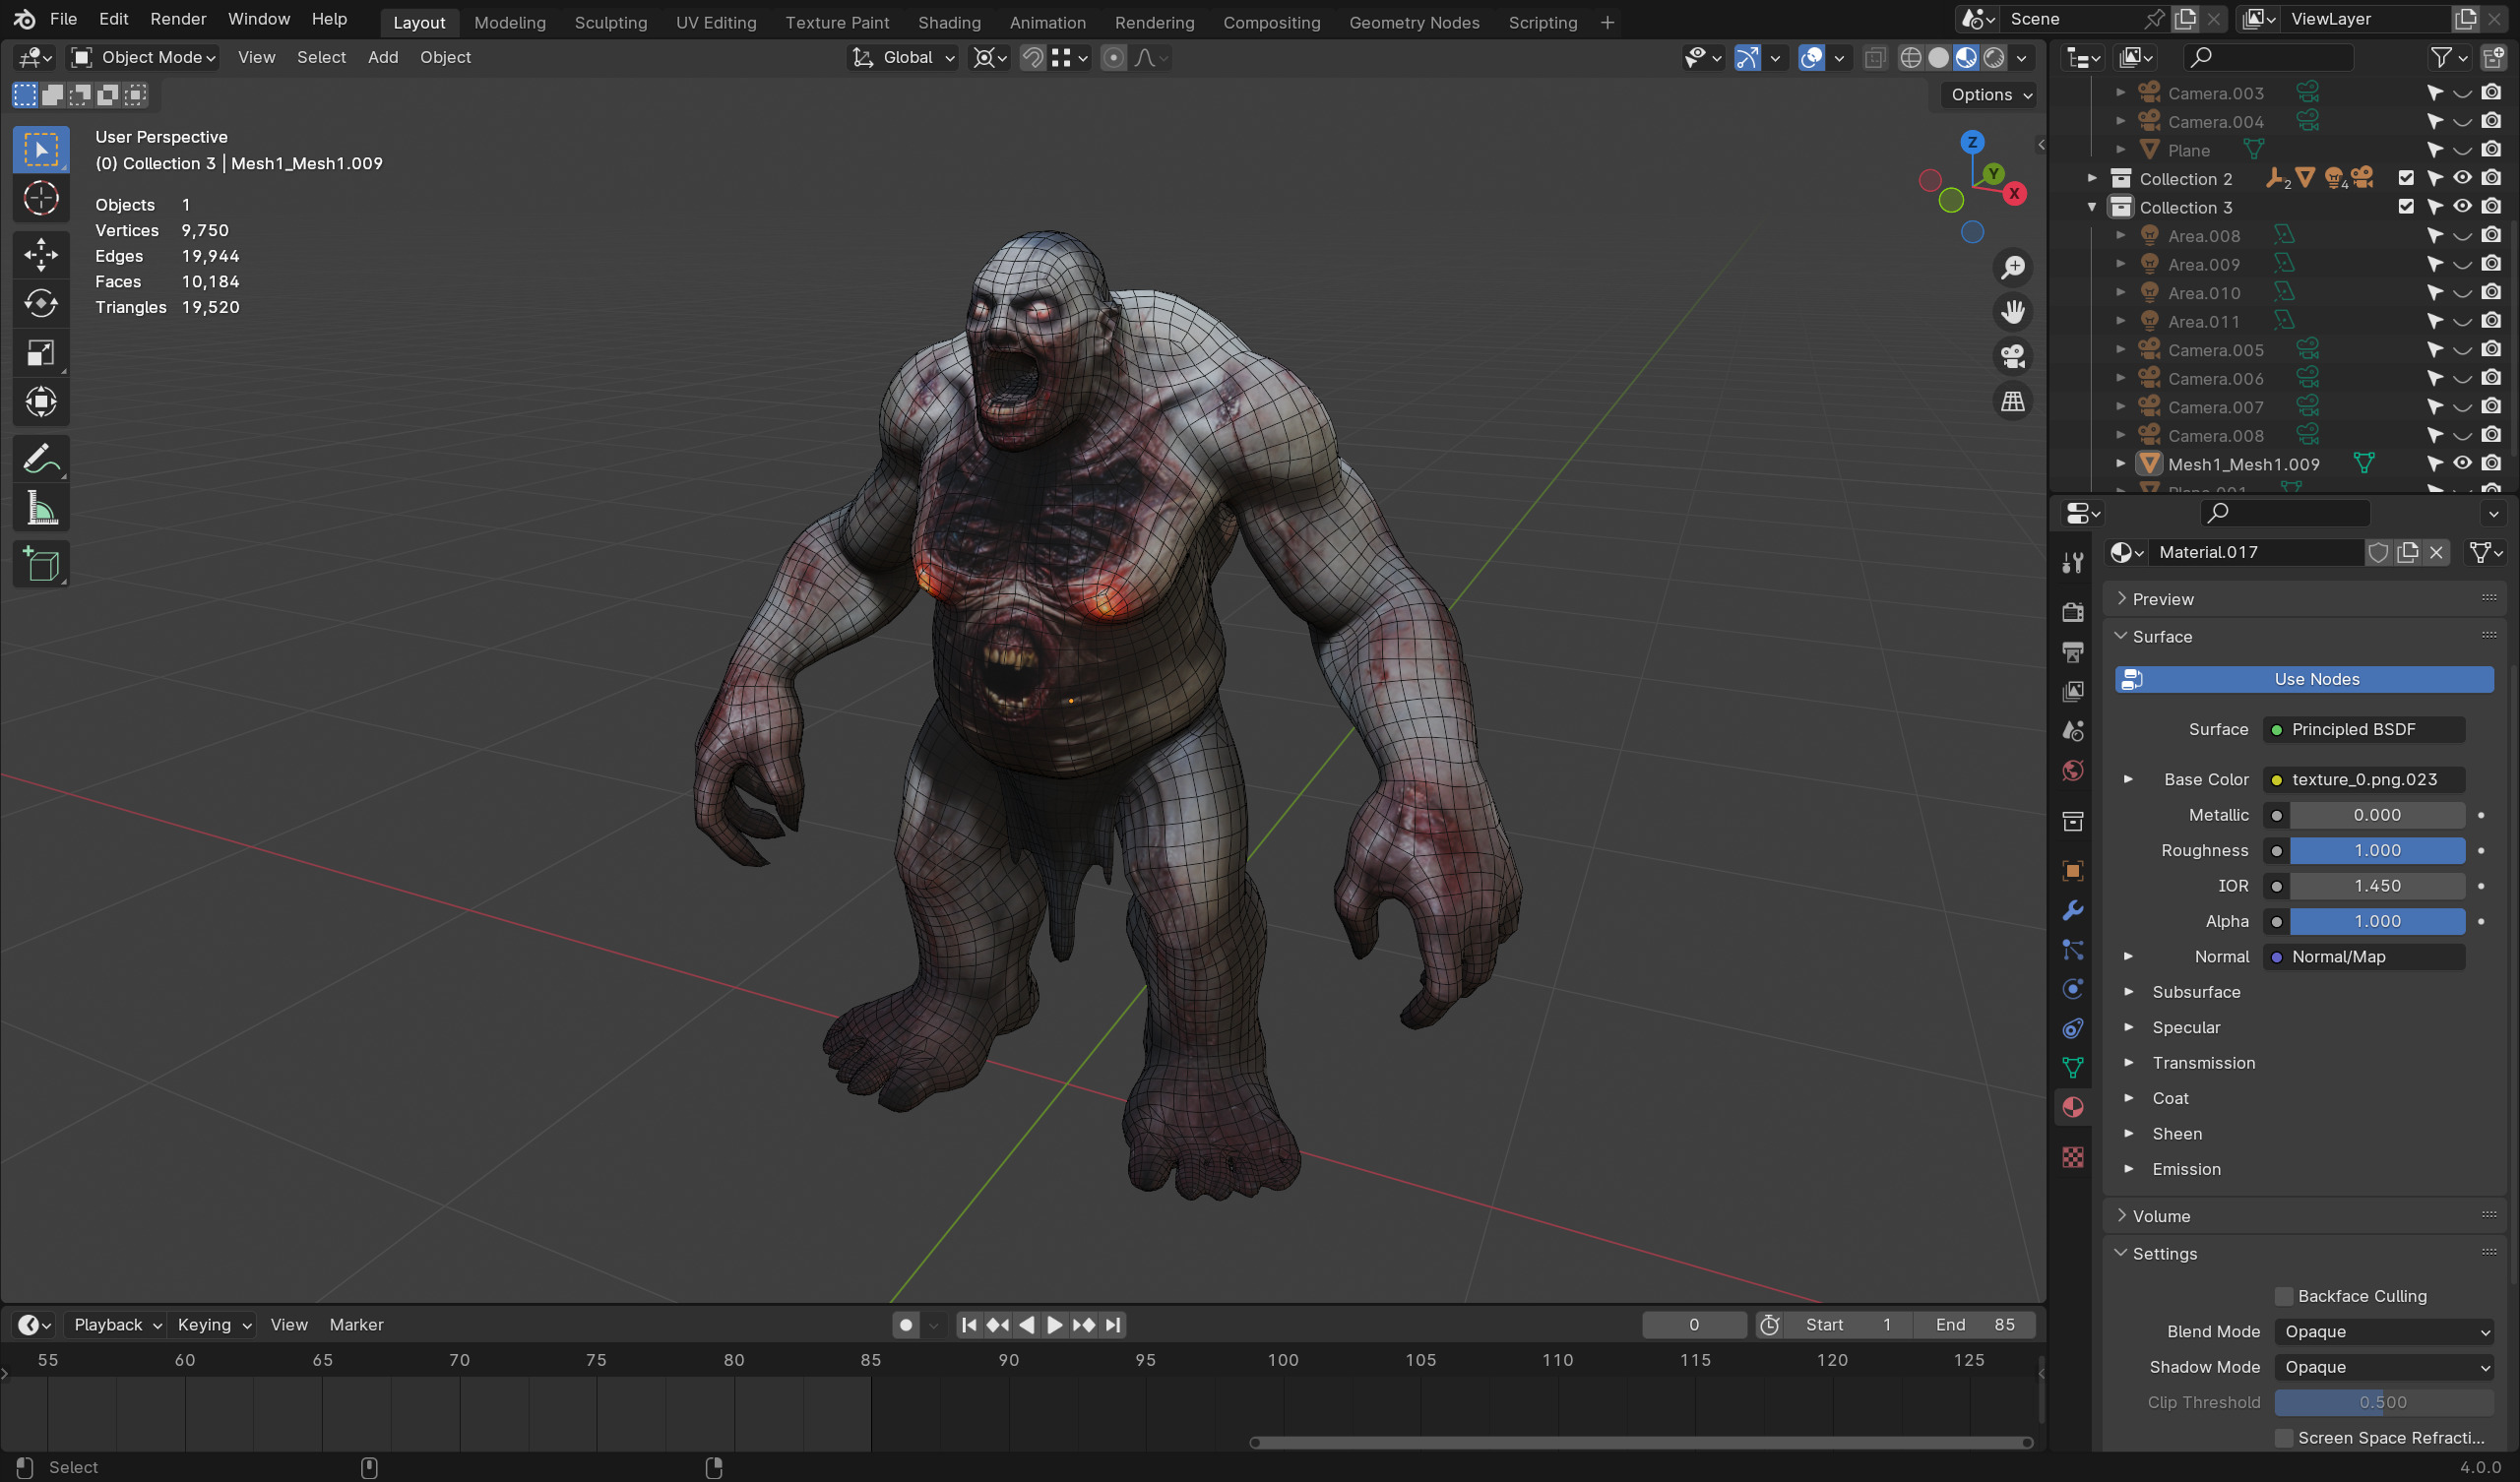Open the Texture properties tab
Image resolution: width=2520 pixels, height=1482 pixels.
click(x=2072, y=1157)
